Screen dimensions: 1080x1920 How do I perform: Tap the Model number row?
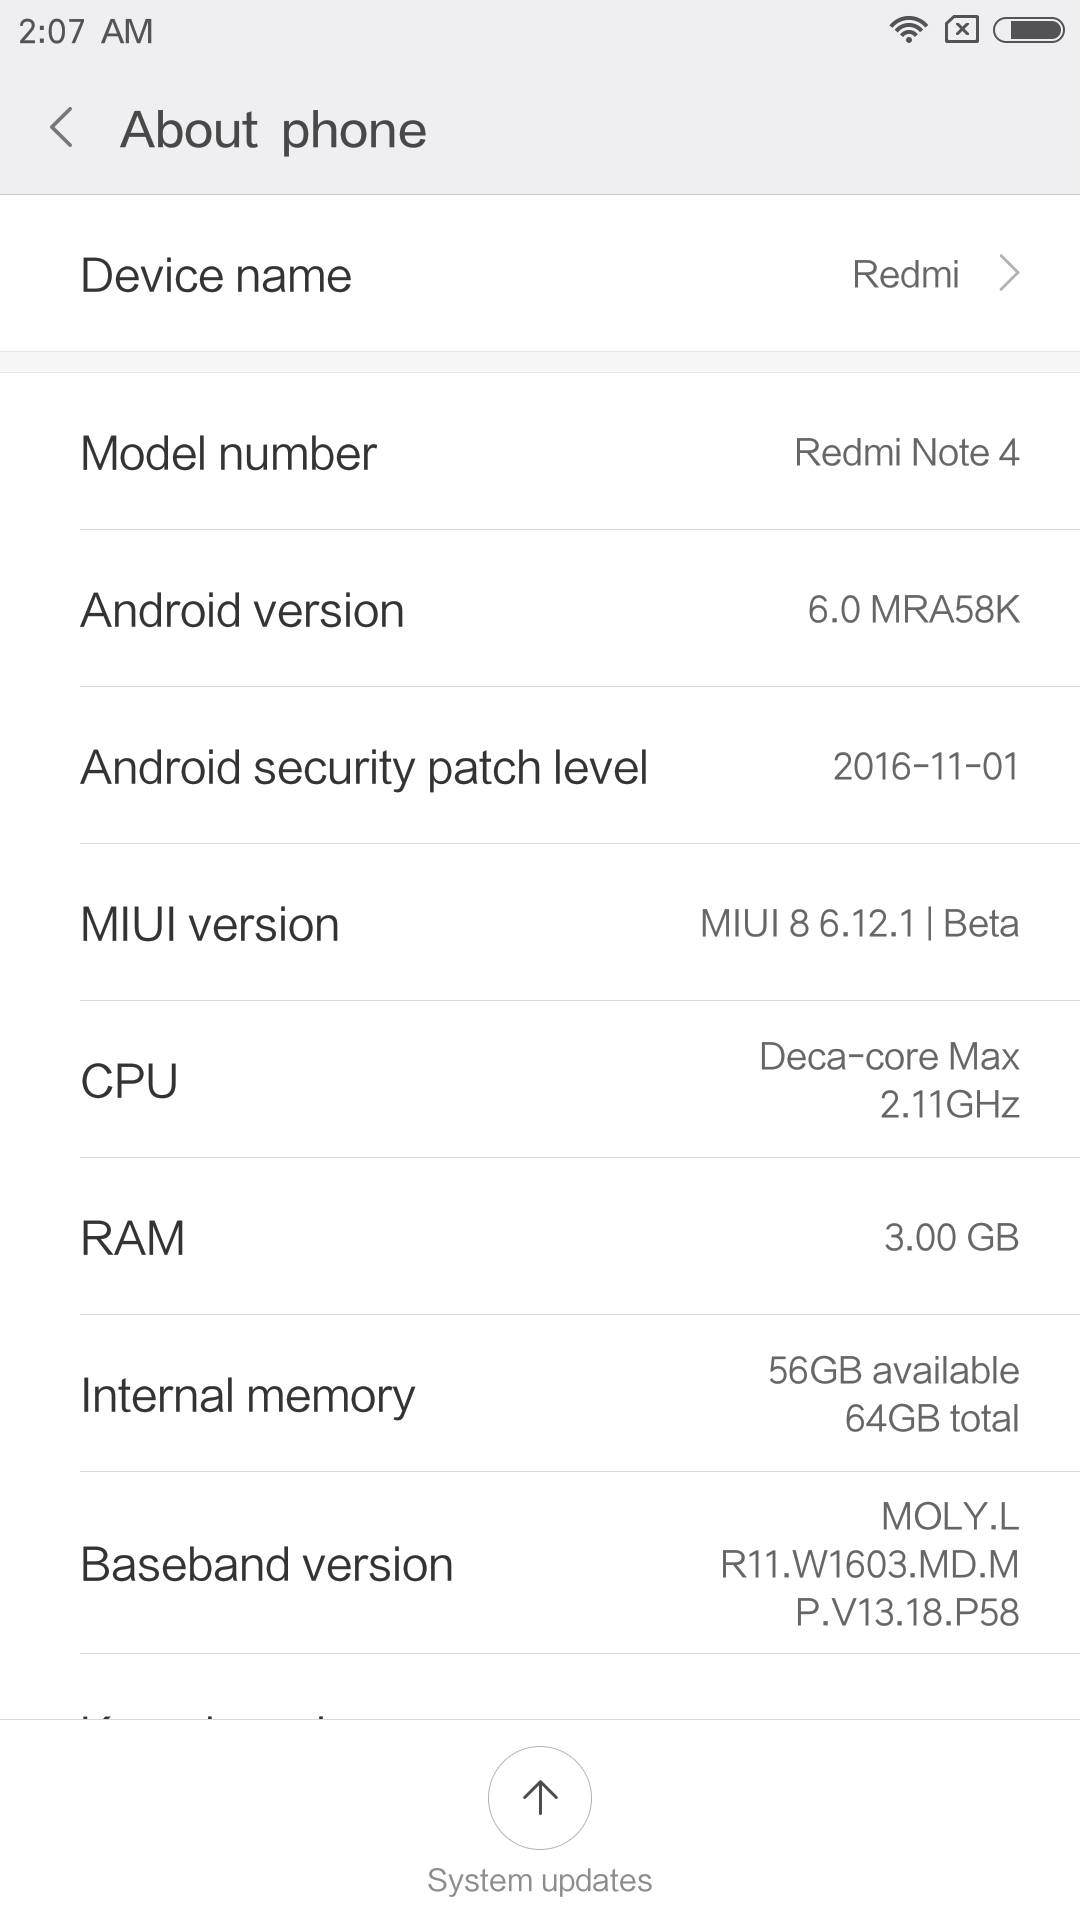(x=540, y=452)
